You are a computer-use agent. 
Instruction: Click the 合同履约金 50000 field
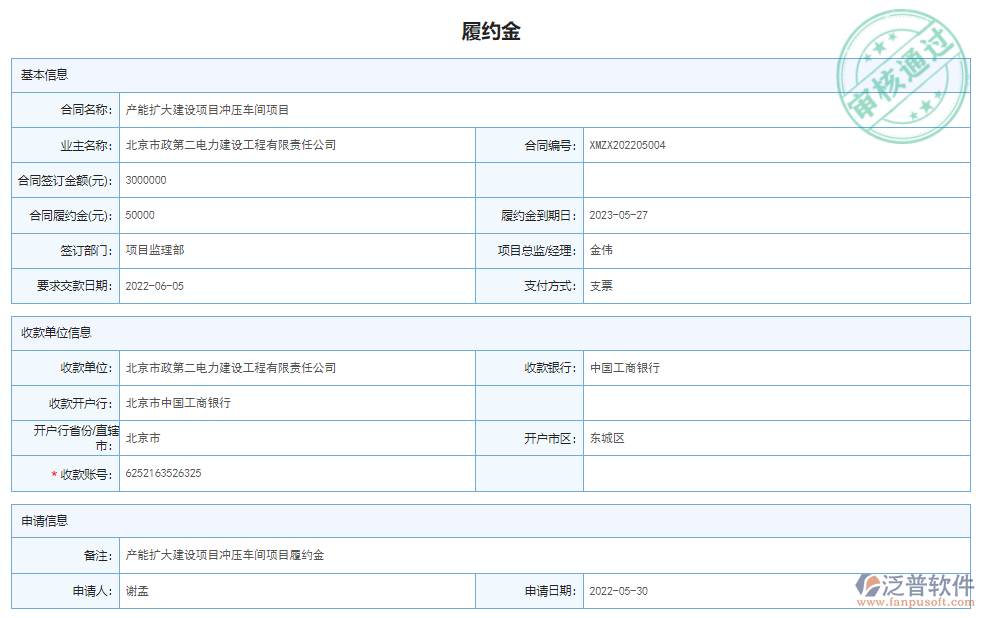pyautogui.click(x=140, y=215)
